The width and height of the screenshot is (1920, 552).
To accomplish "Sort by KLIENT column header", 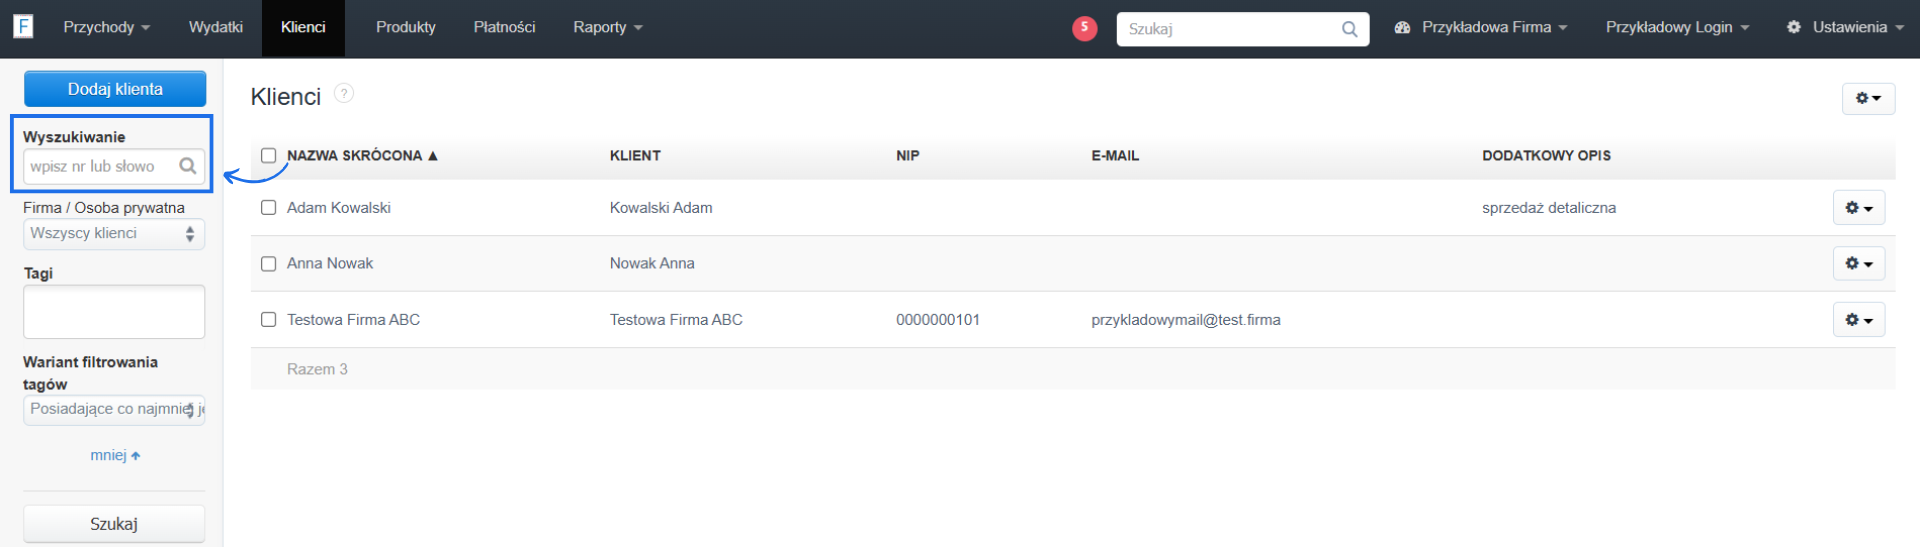I will click(x=635, y=156).
